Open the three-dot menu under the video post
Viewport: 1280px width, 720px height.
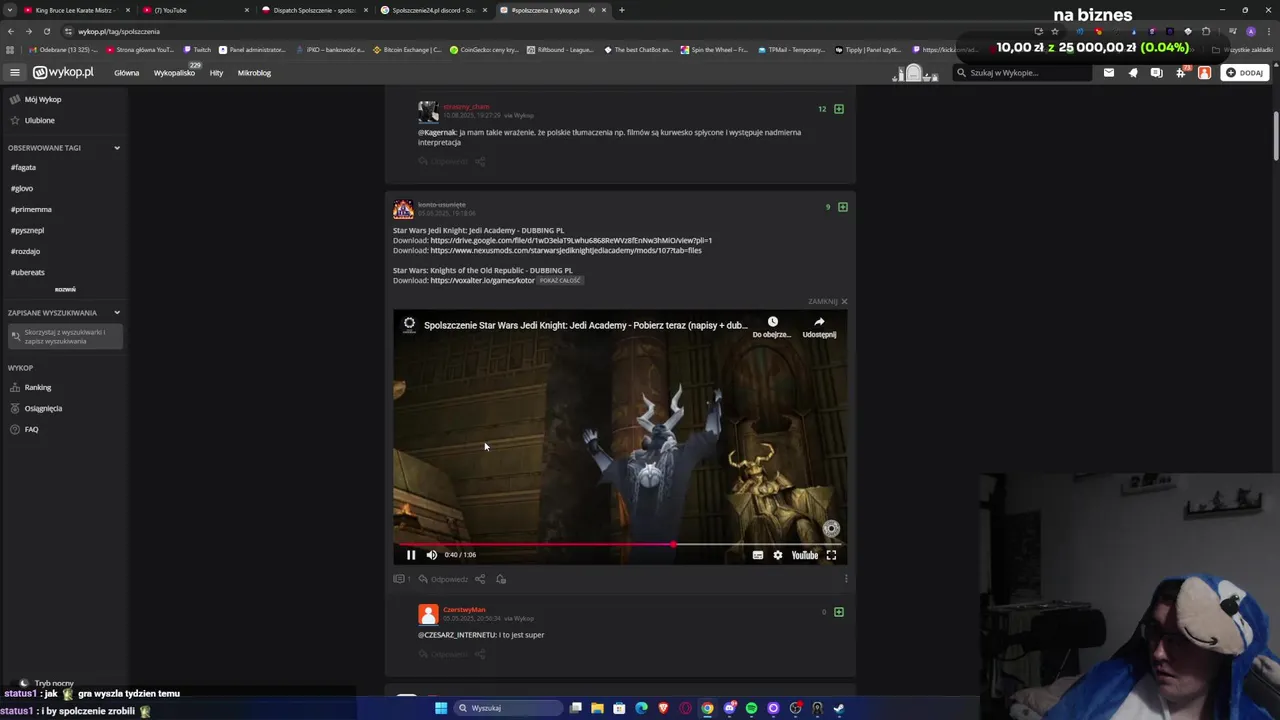pos(846,578)
